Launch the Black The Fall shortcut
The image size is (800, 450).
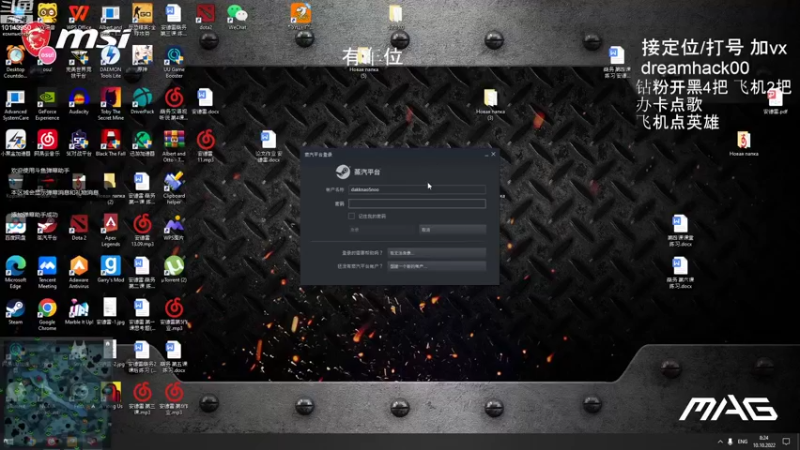point(110,143)
